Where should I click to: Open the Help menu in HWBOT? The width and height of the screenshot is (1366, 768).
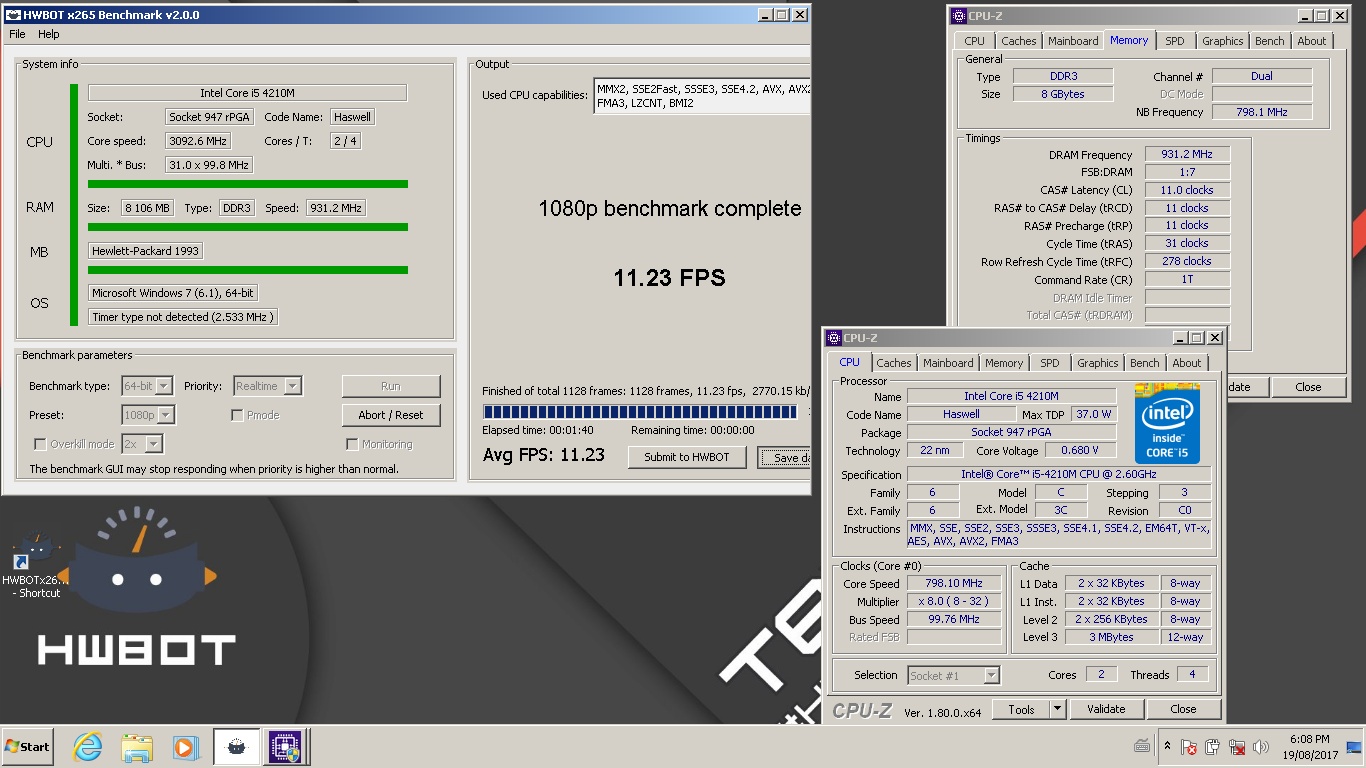coord(49,34)
